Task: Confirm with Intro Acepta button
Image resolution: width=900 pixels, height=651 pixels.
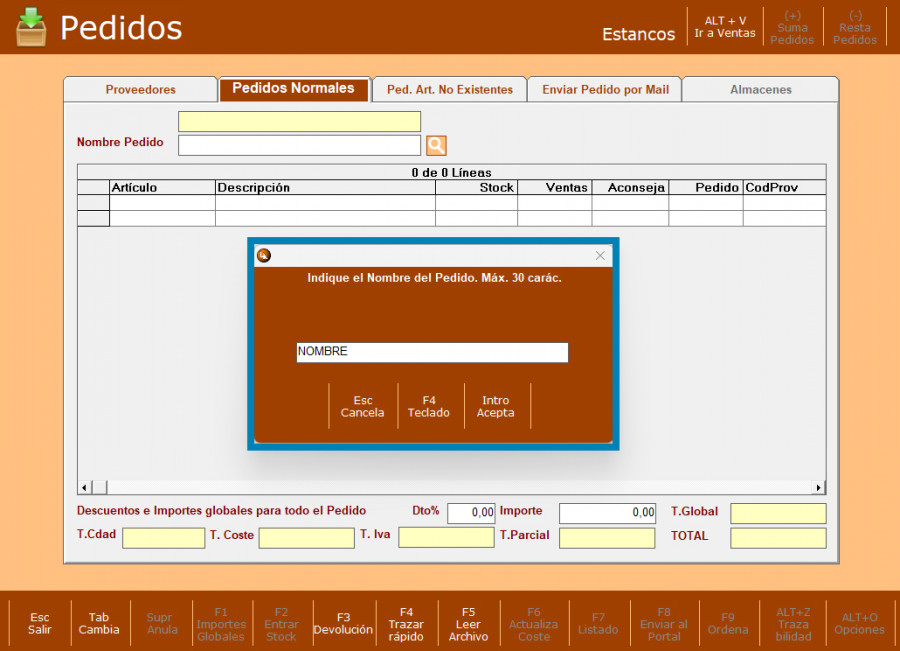Action: 496,406
